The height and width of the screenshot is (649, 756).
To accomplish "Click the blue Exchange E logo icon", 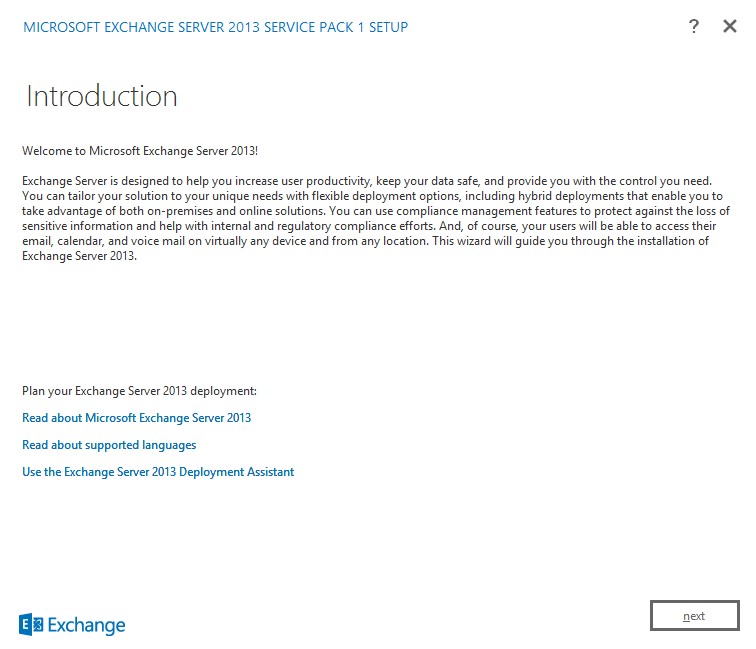I will (x=32, y=625).
